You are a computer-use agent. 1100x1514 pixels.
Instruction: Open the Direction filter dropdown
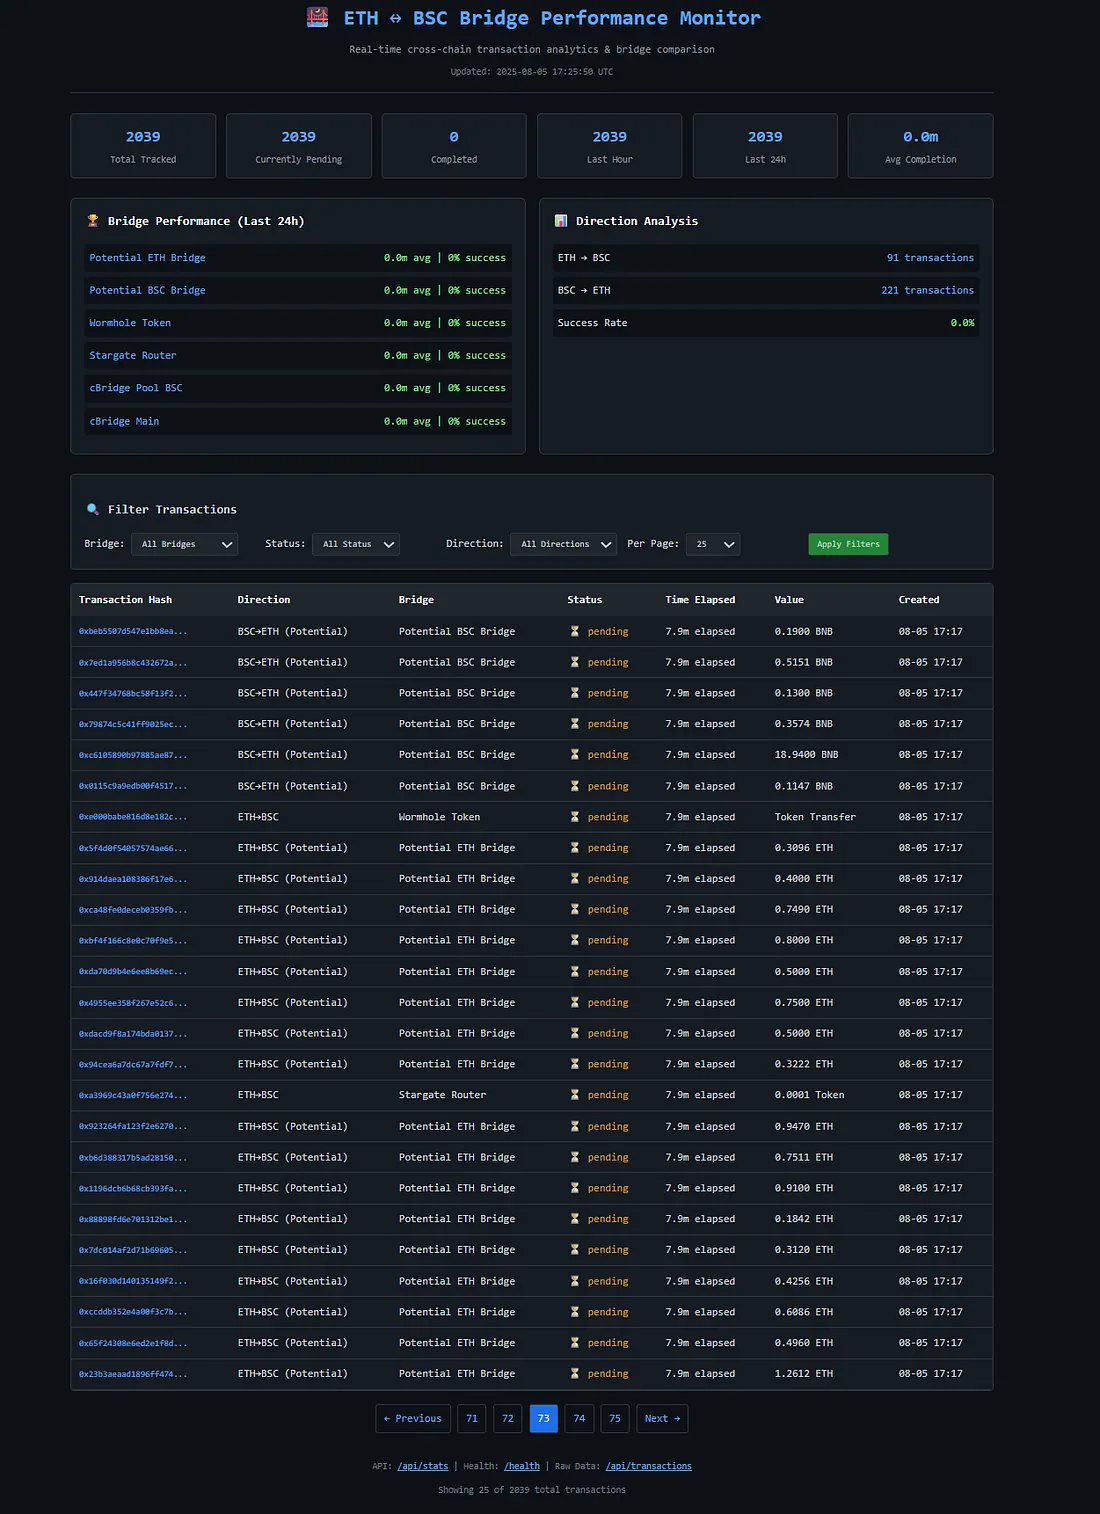point(563,544)
